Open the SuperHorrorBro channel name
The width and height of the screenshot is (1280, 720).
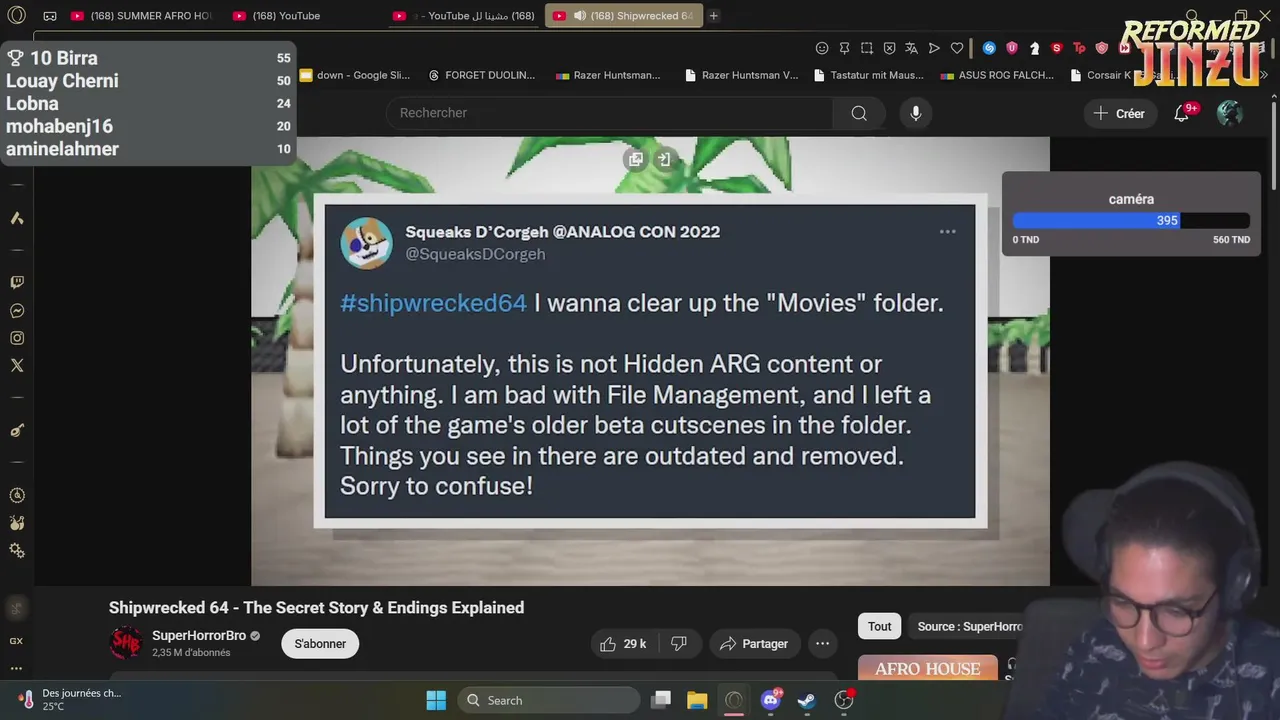tap(199, 636)
